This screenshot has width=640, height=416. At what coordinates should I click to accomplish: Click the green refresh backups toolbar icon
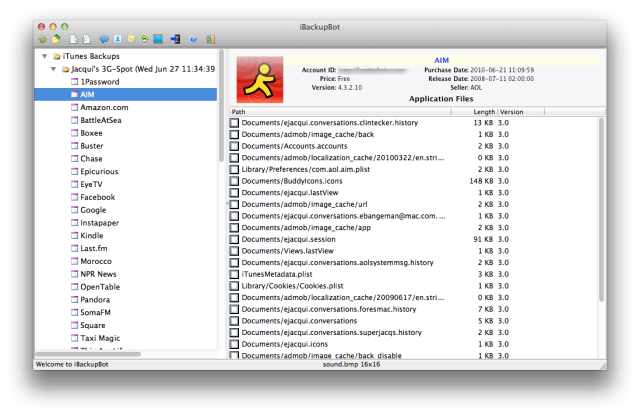tap(42, 39)
